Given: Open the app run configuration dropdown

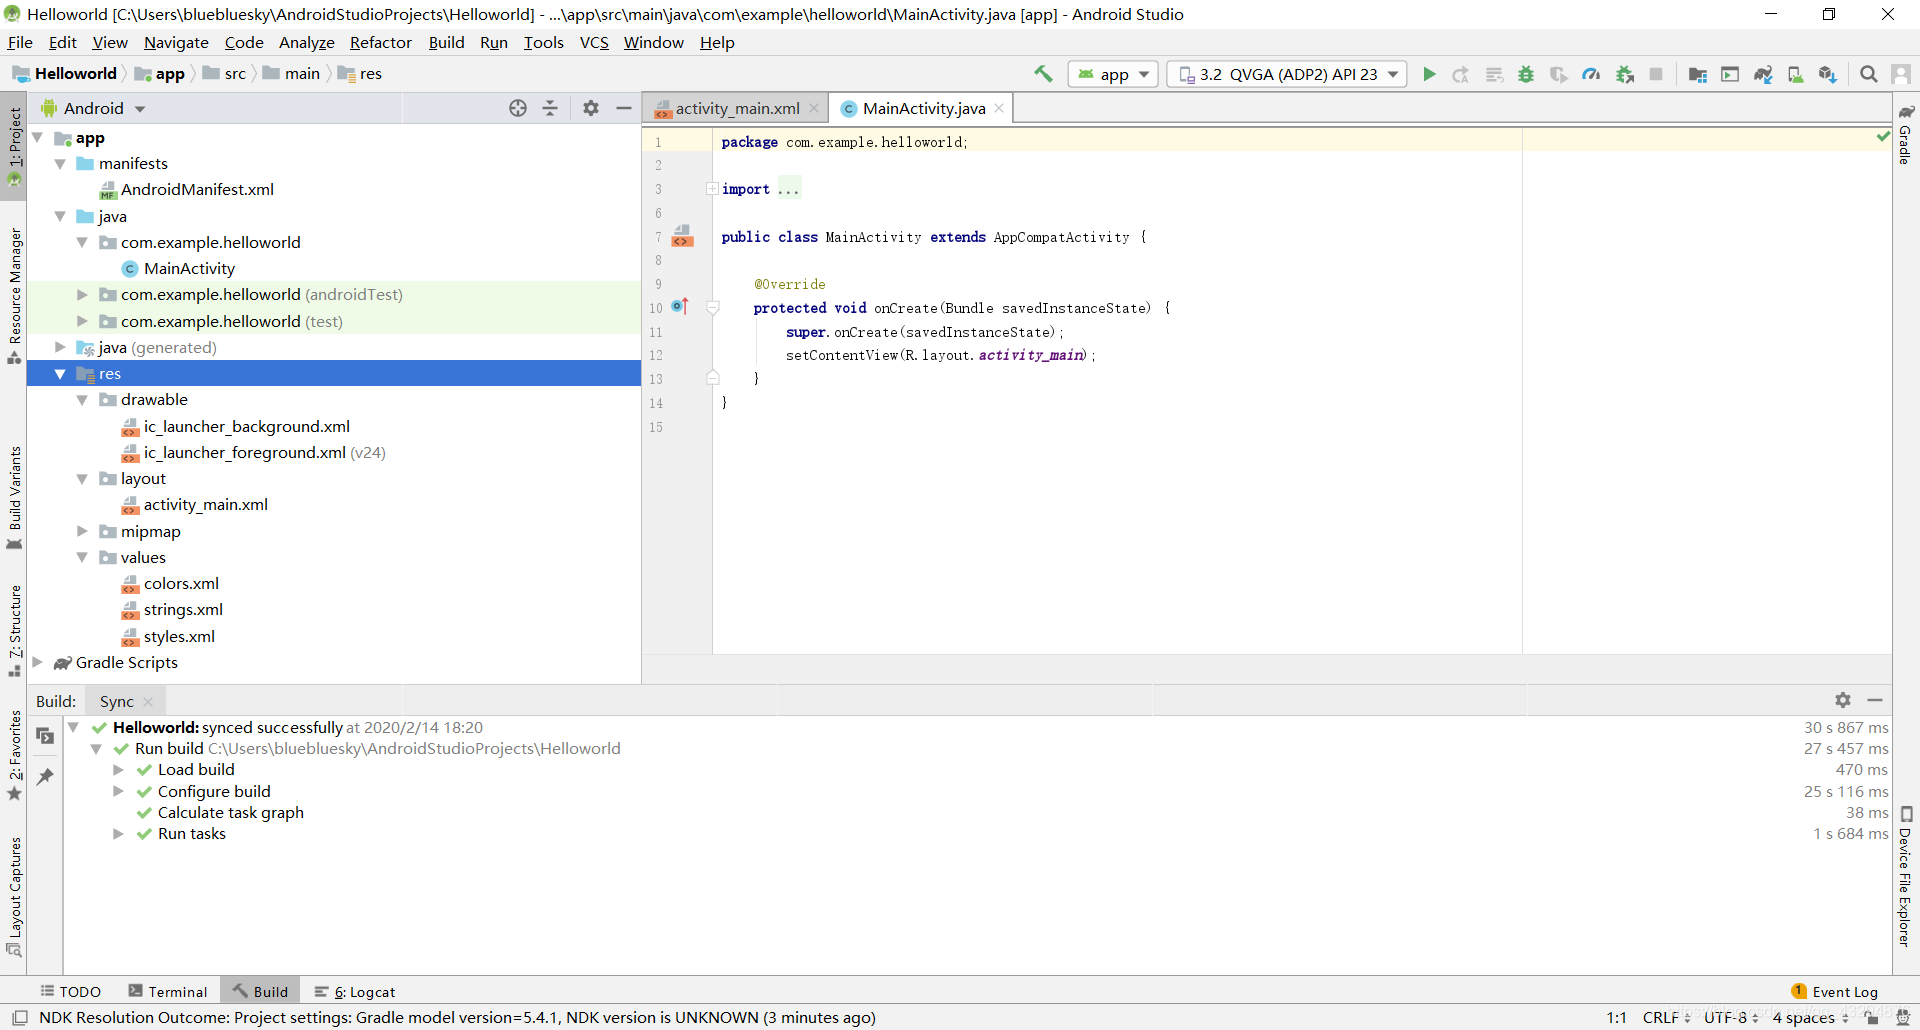Looking at the screenshot, I should [x=1114, y=74].
